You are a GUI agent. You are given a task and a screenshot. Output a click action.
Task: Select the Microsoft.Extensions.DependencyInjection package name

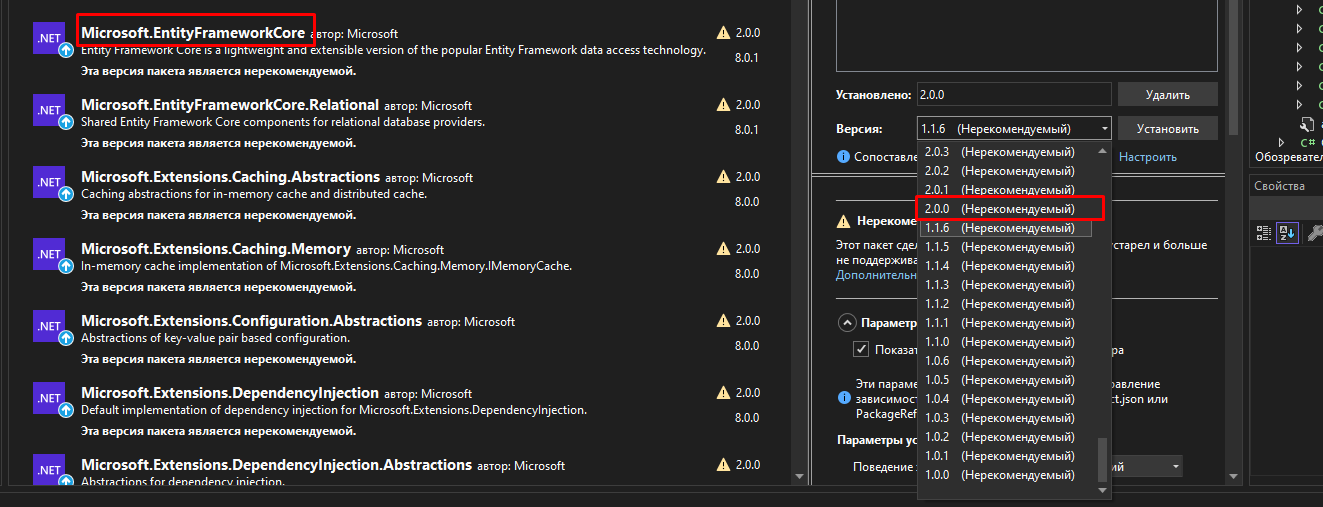[x=230, y=393]
